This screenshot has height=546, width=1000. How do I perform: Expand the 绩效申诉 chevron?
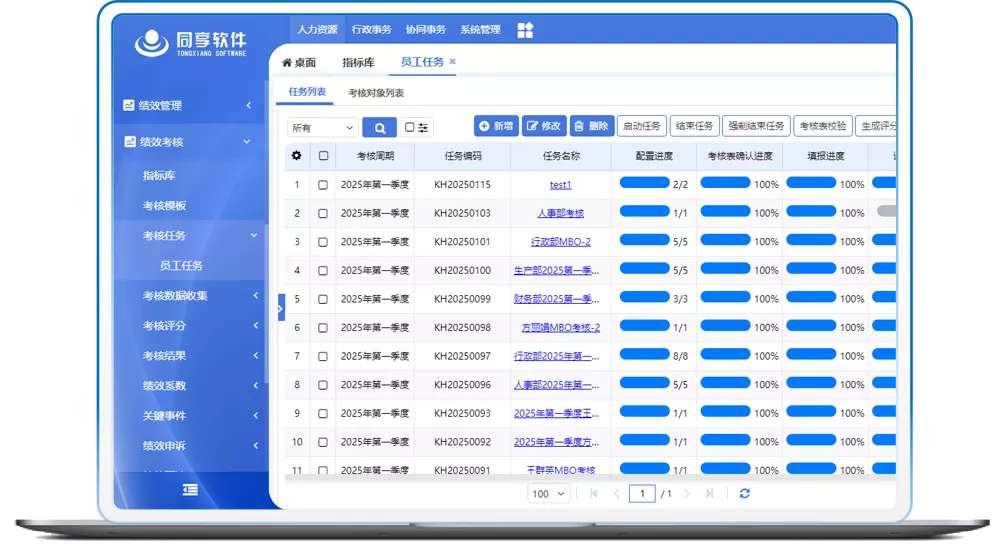tap(256, 445)
